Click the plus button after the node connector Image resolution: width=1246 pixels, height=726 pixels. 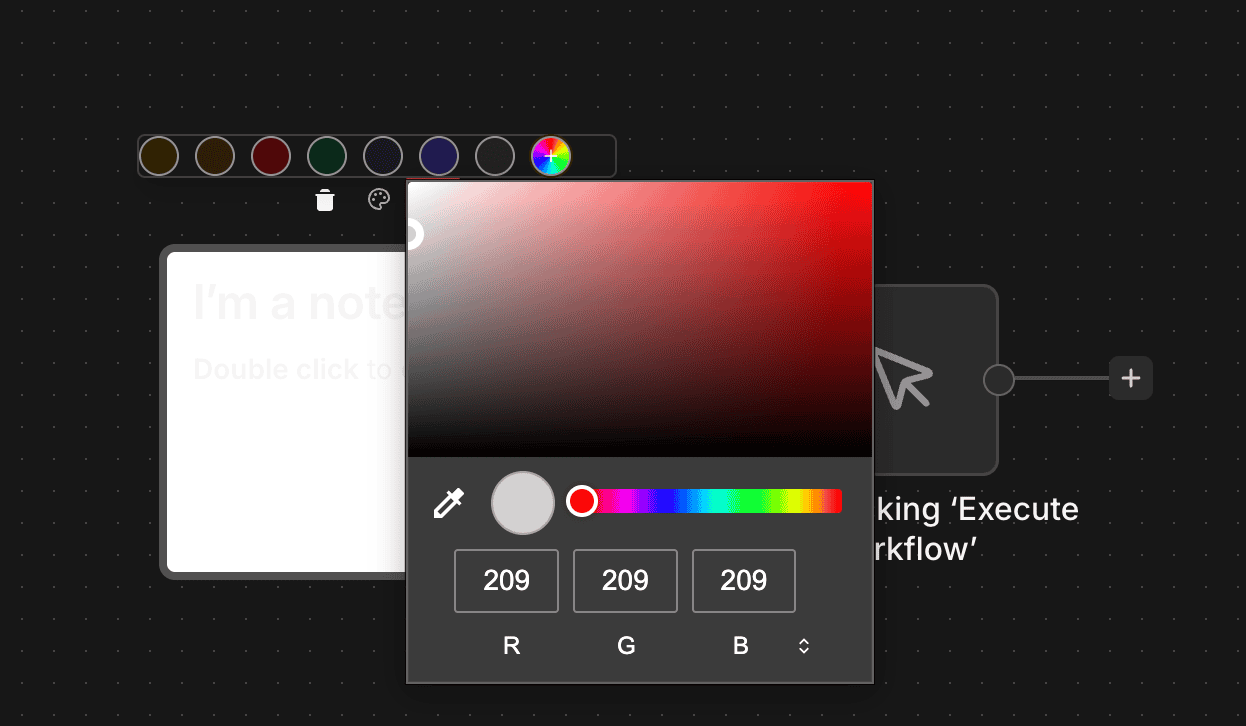coord(1131,378)
